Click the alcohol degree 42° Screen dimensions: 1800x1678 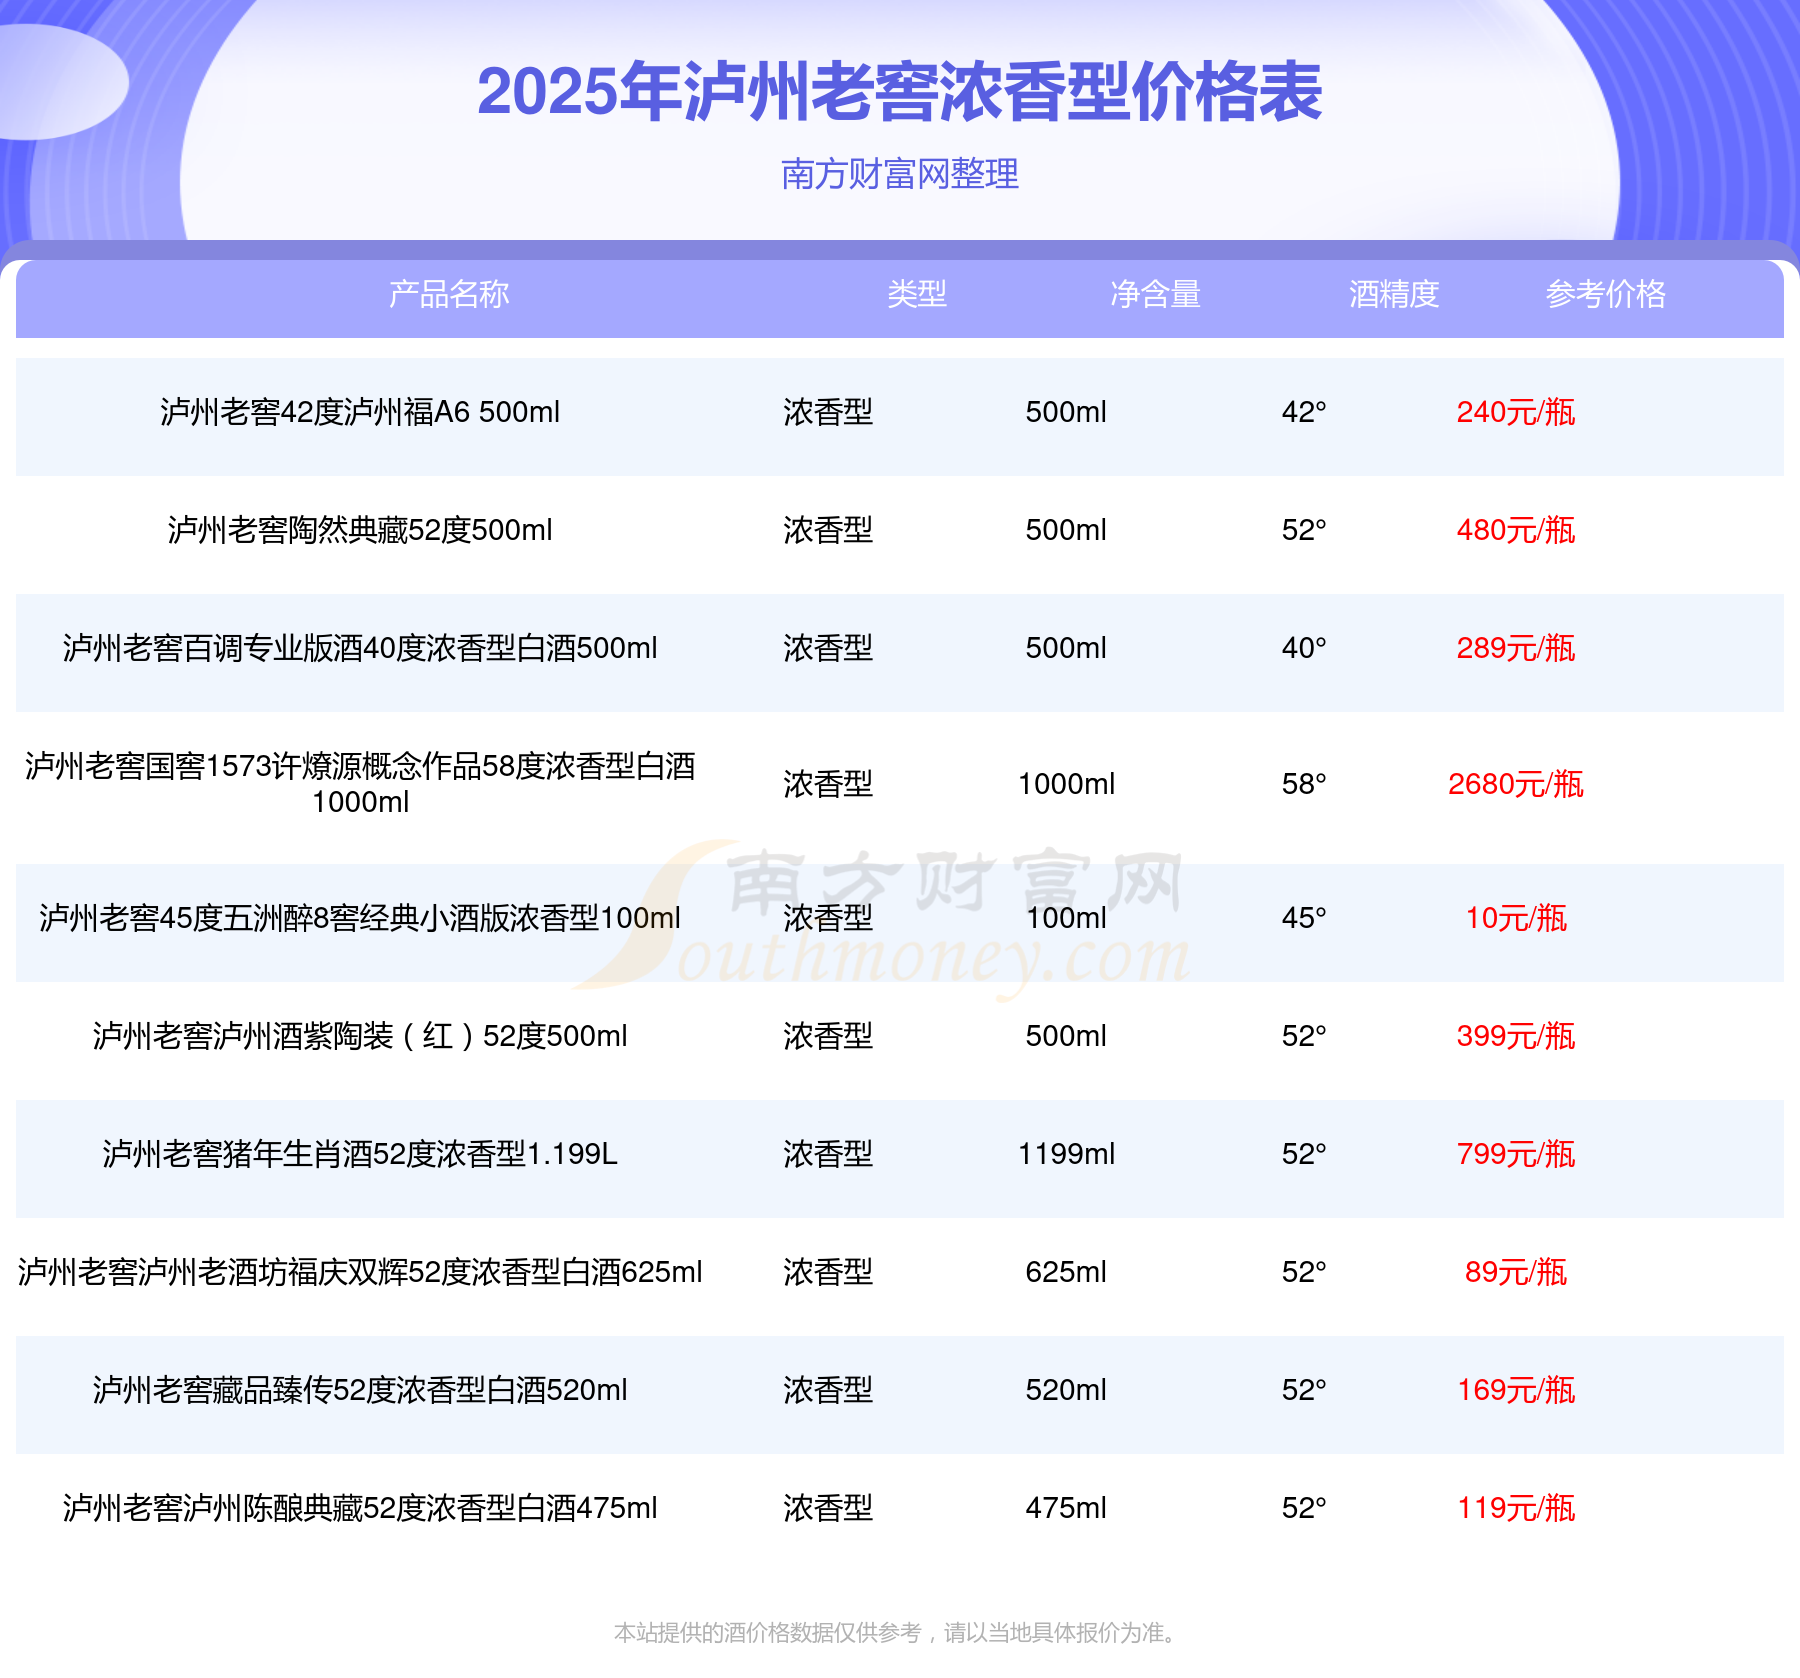1304,412
